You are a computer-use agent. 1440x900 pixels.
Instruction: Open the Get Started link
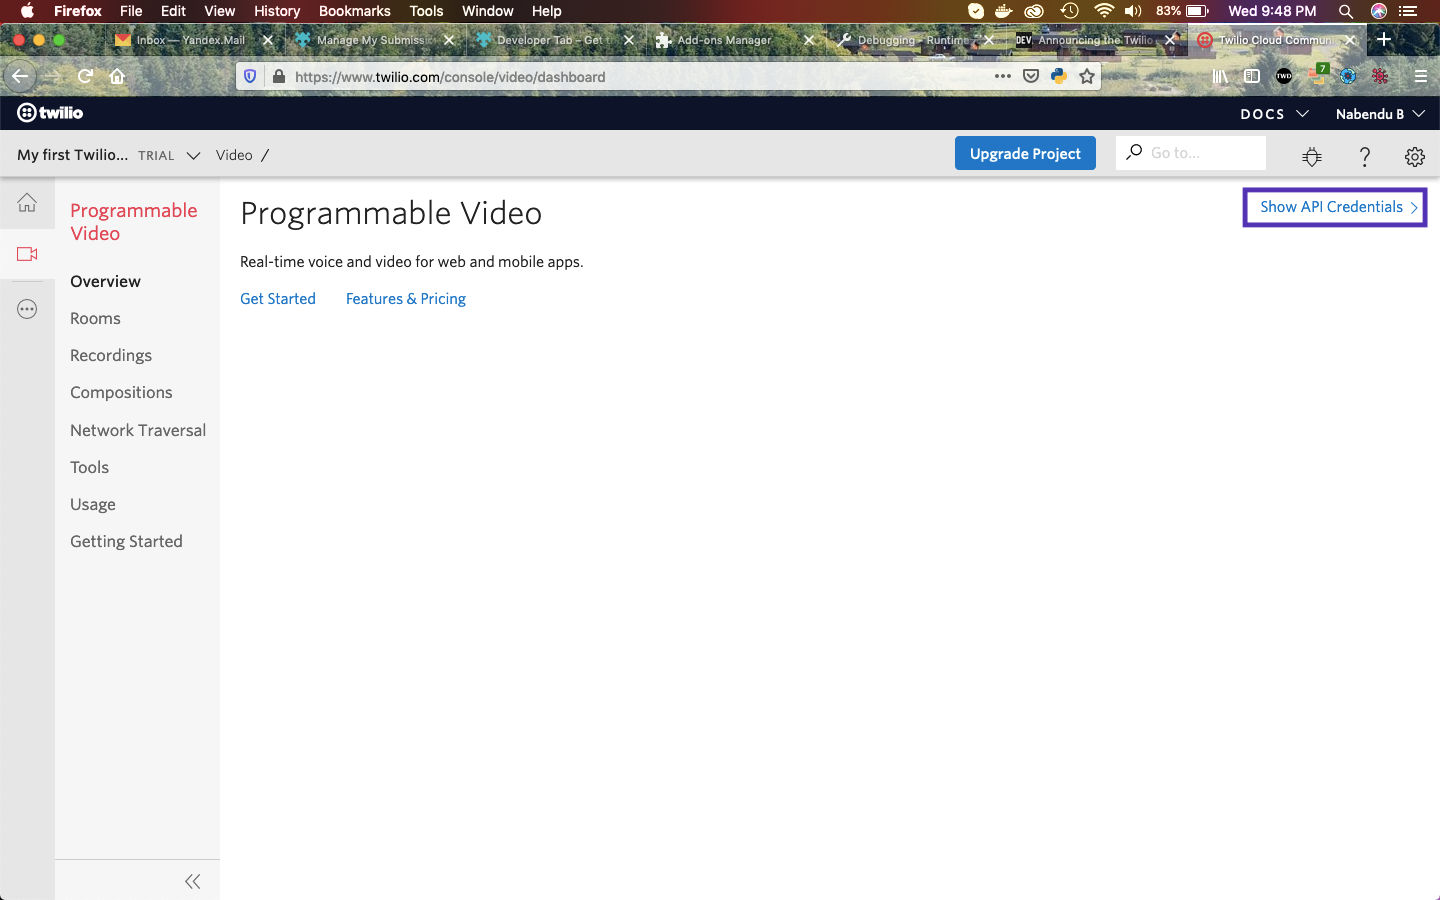278,299
